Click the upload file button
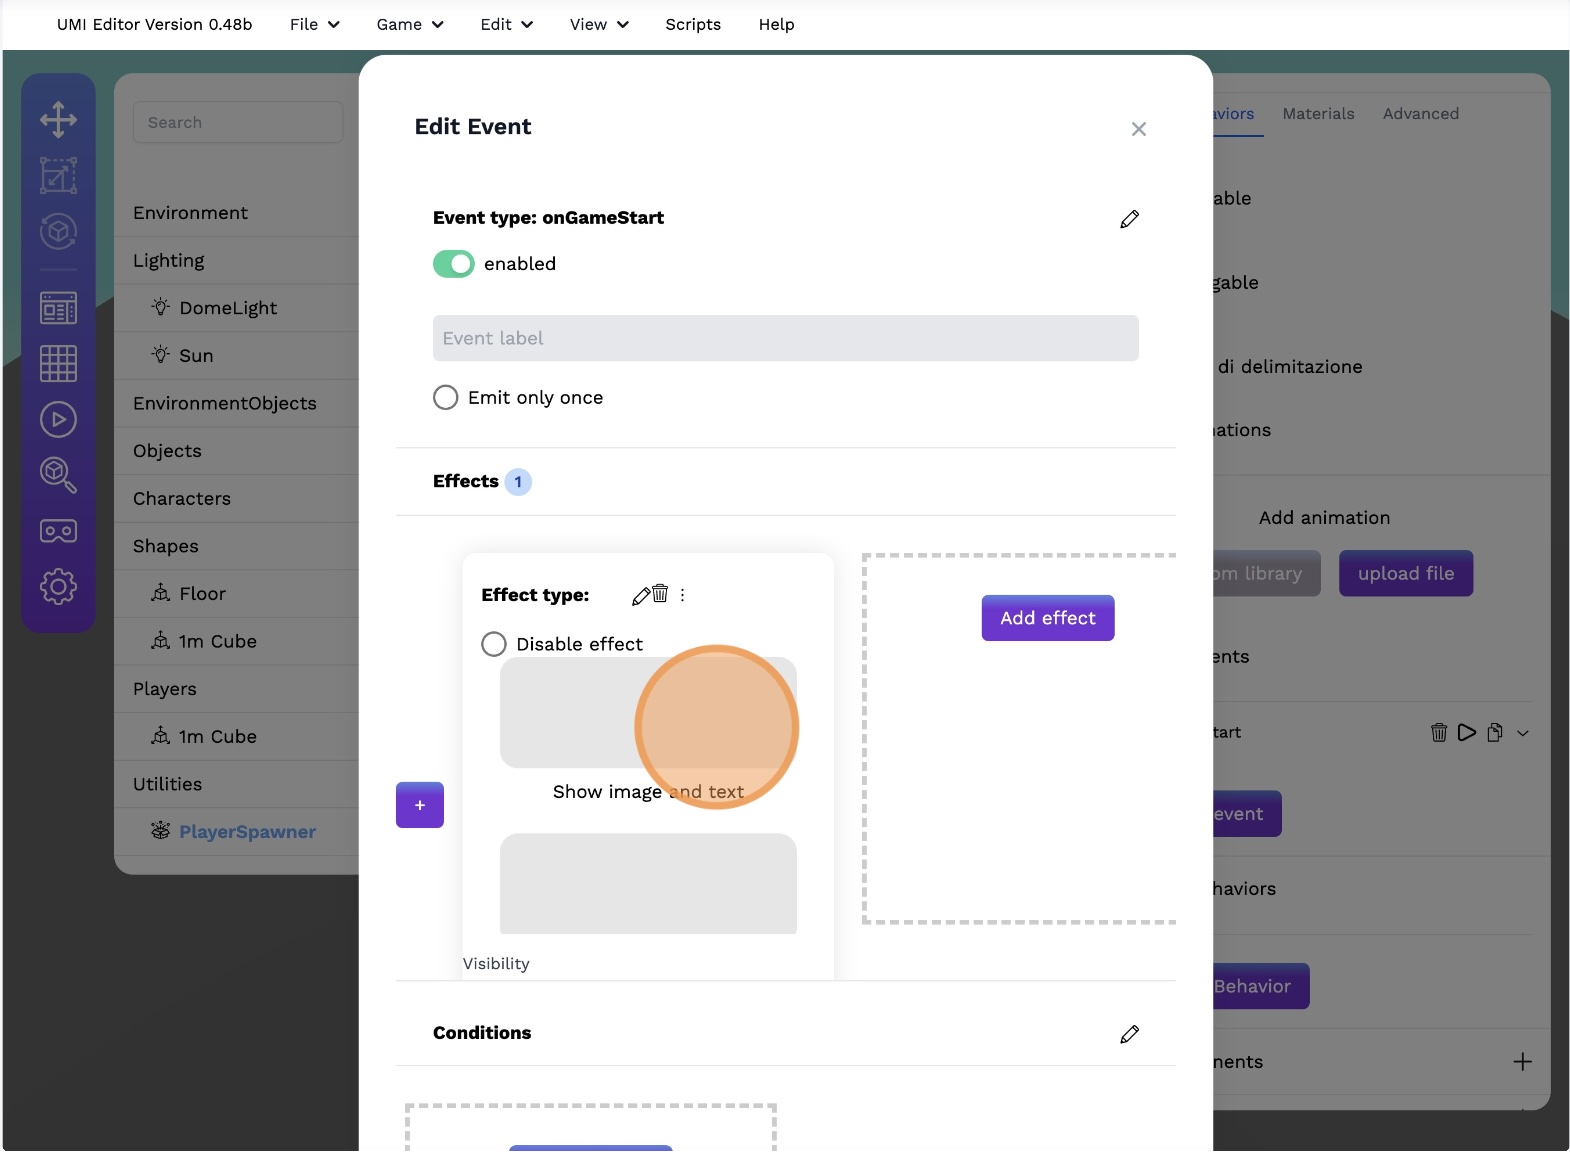 point(1405,574)
